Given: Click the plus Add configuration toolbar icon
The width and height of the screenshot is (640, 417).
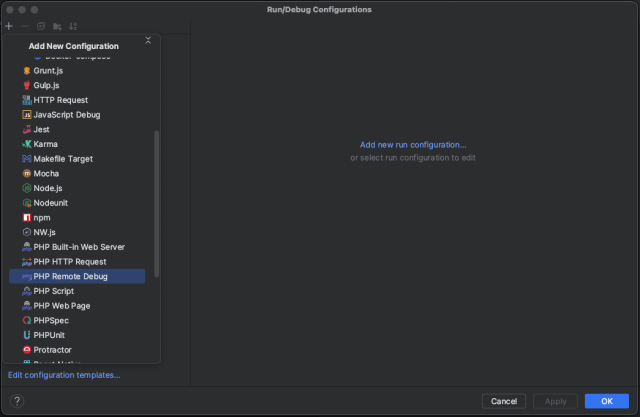Looking at the screenshot, I should coord(9,26).
